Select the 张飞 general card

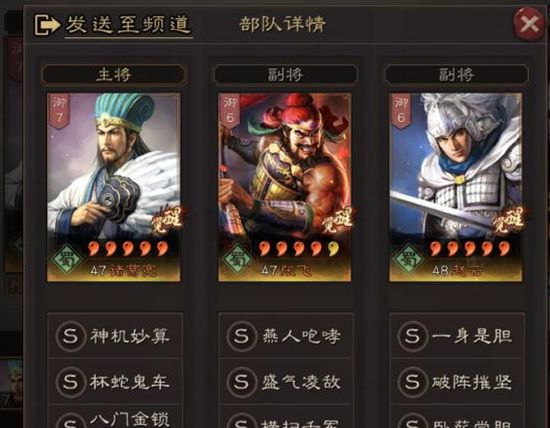pyautogui.click(x=285, y=187)
